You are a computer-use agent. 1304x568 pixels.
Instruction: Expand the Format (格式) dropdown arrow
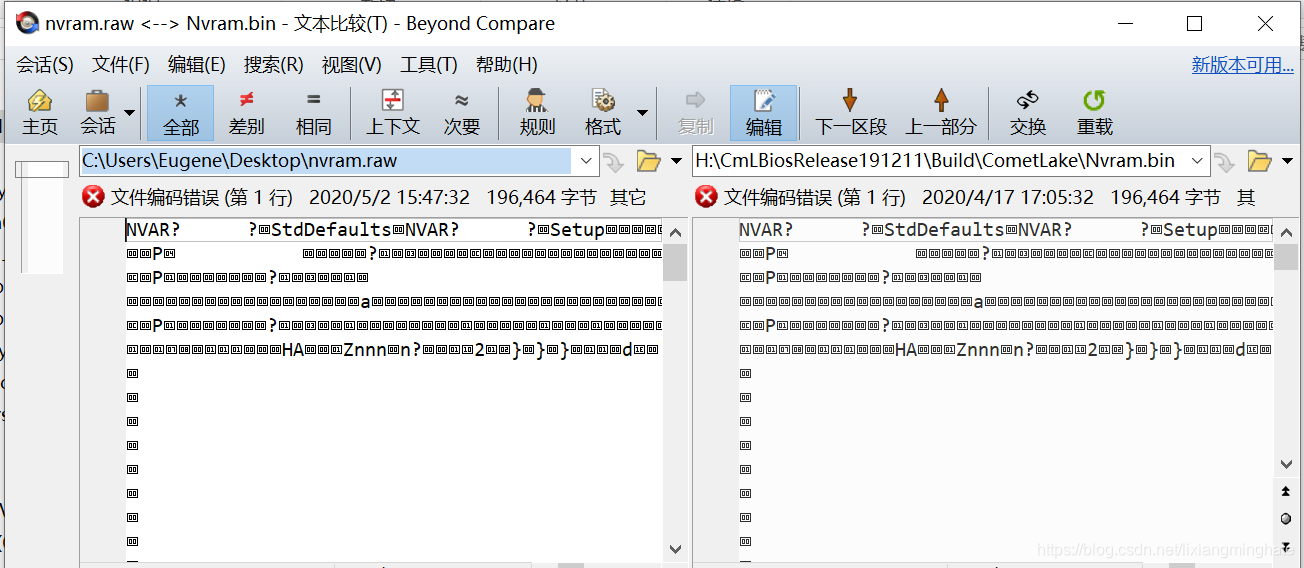pos(642,113)
